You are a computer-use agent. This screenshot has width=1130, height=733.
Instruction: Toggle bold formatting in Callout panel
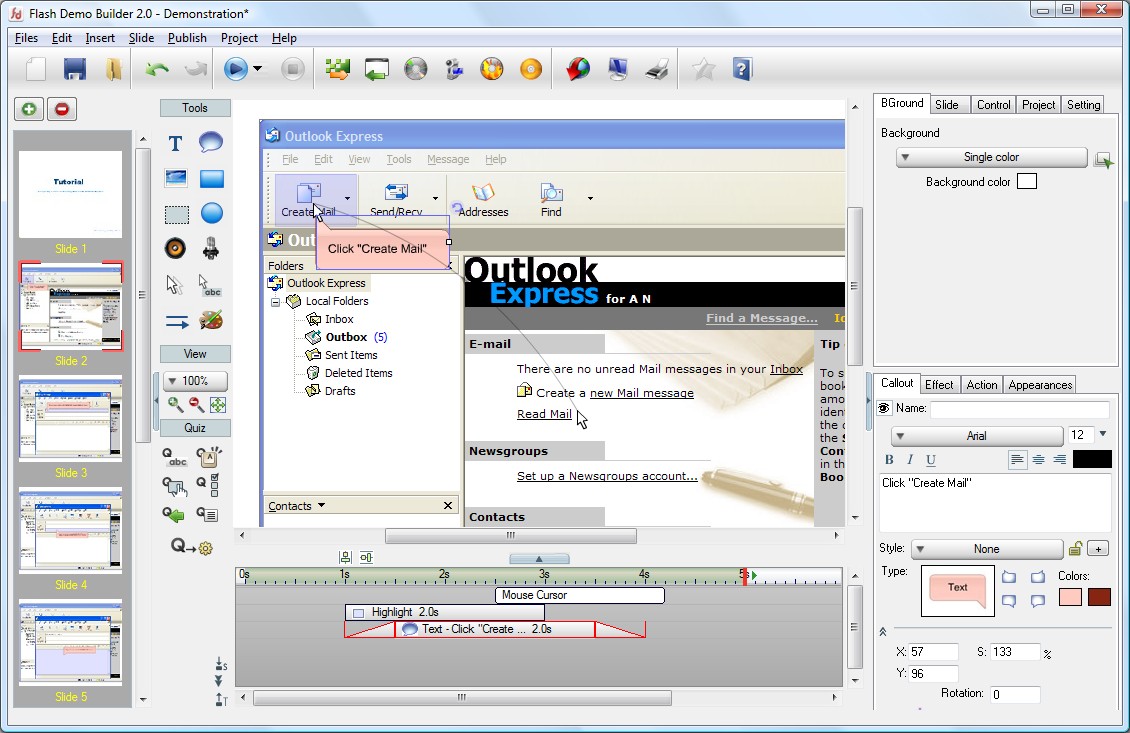point(889,460)
